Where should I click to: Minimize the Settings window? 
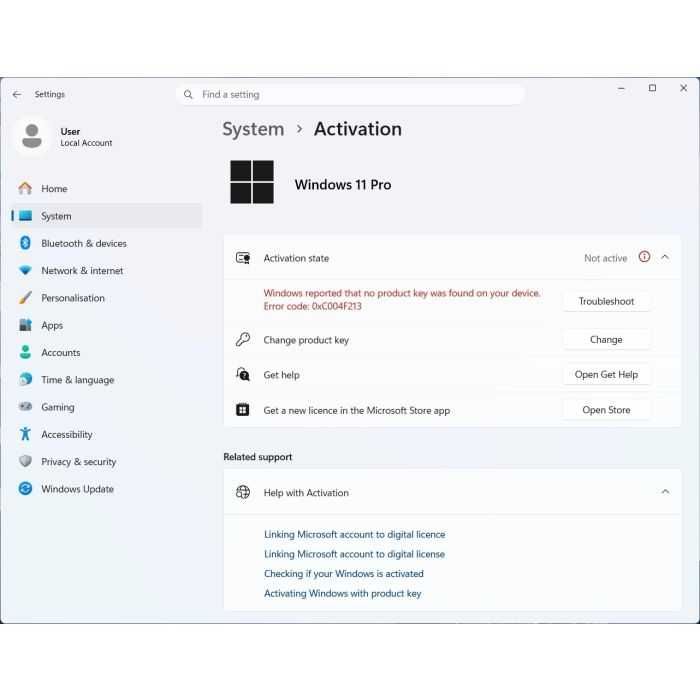621,88
